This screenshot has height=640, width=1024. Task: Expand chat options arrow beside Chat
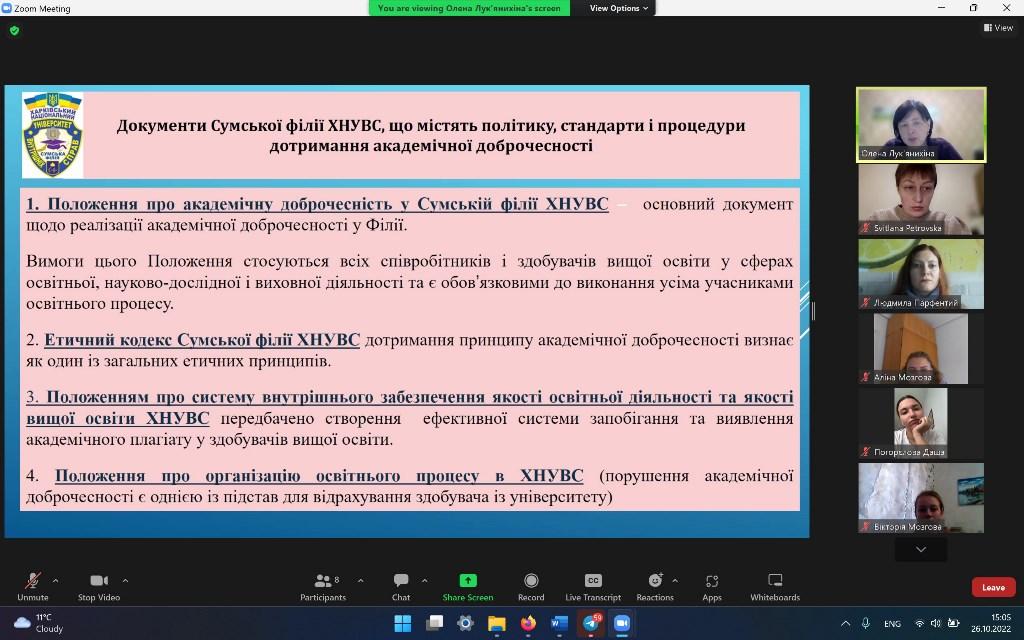[424, 580]
